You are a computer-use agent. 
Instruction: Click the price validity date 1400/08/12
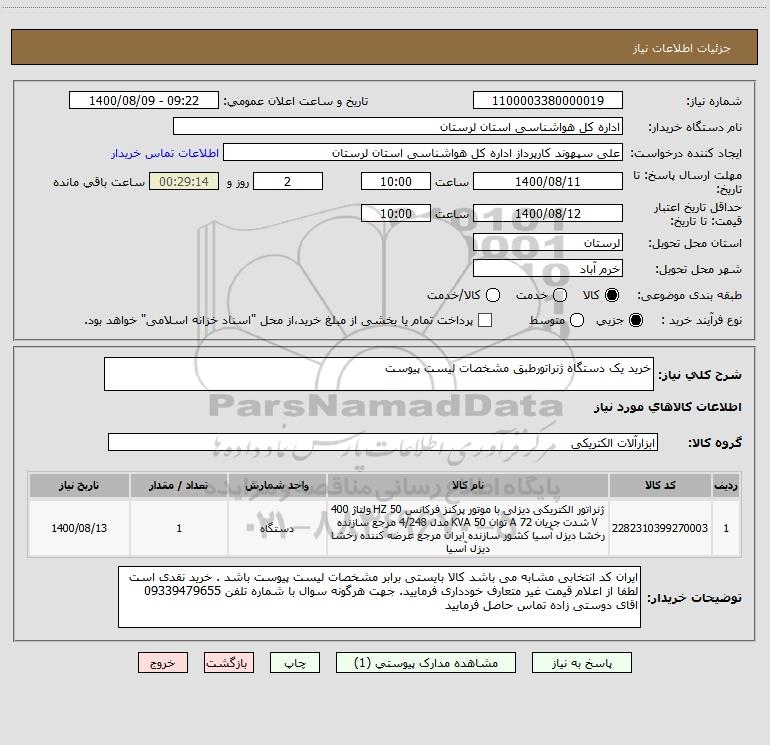click(548, 213)
